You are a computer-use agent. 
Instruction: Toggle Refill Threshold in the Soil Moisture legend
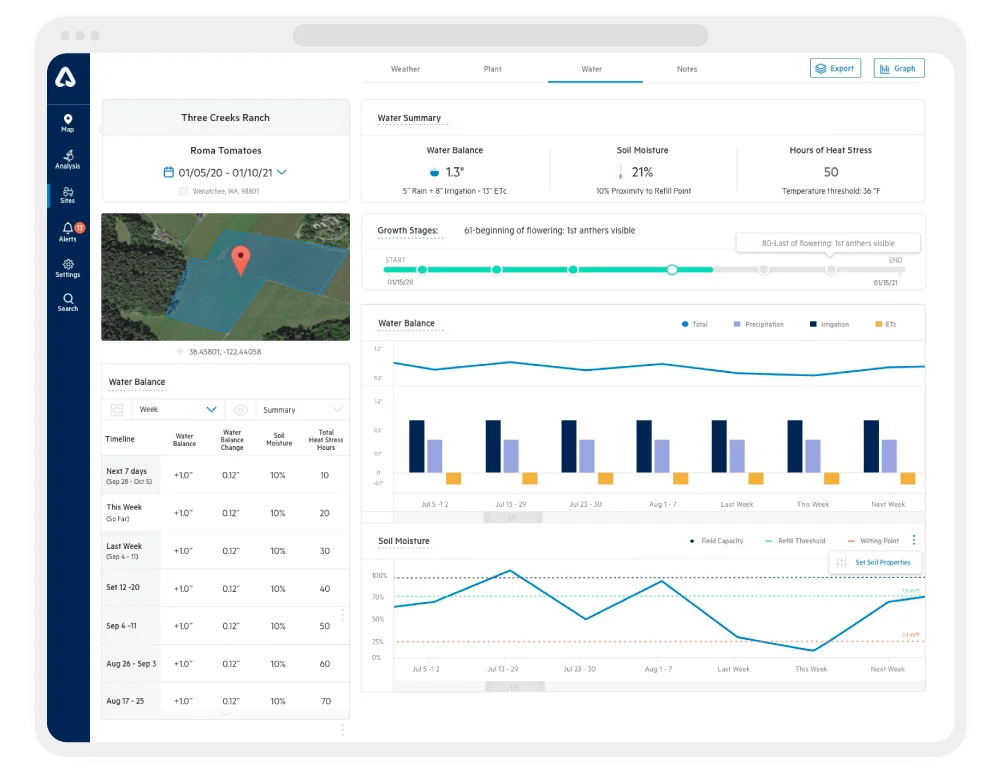(x=795, y=541)
